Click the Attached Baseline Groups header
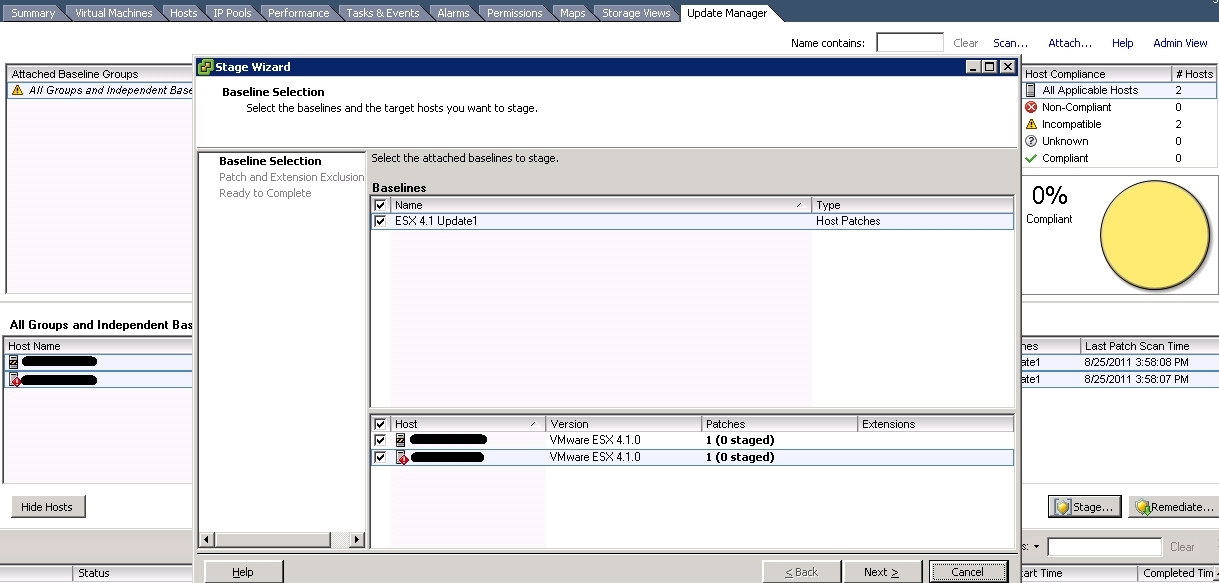Screen dimensions: 1219x583 (x=100, y=74)
